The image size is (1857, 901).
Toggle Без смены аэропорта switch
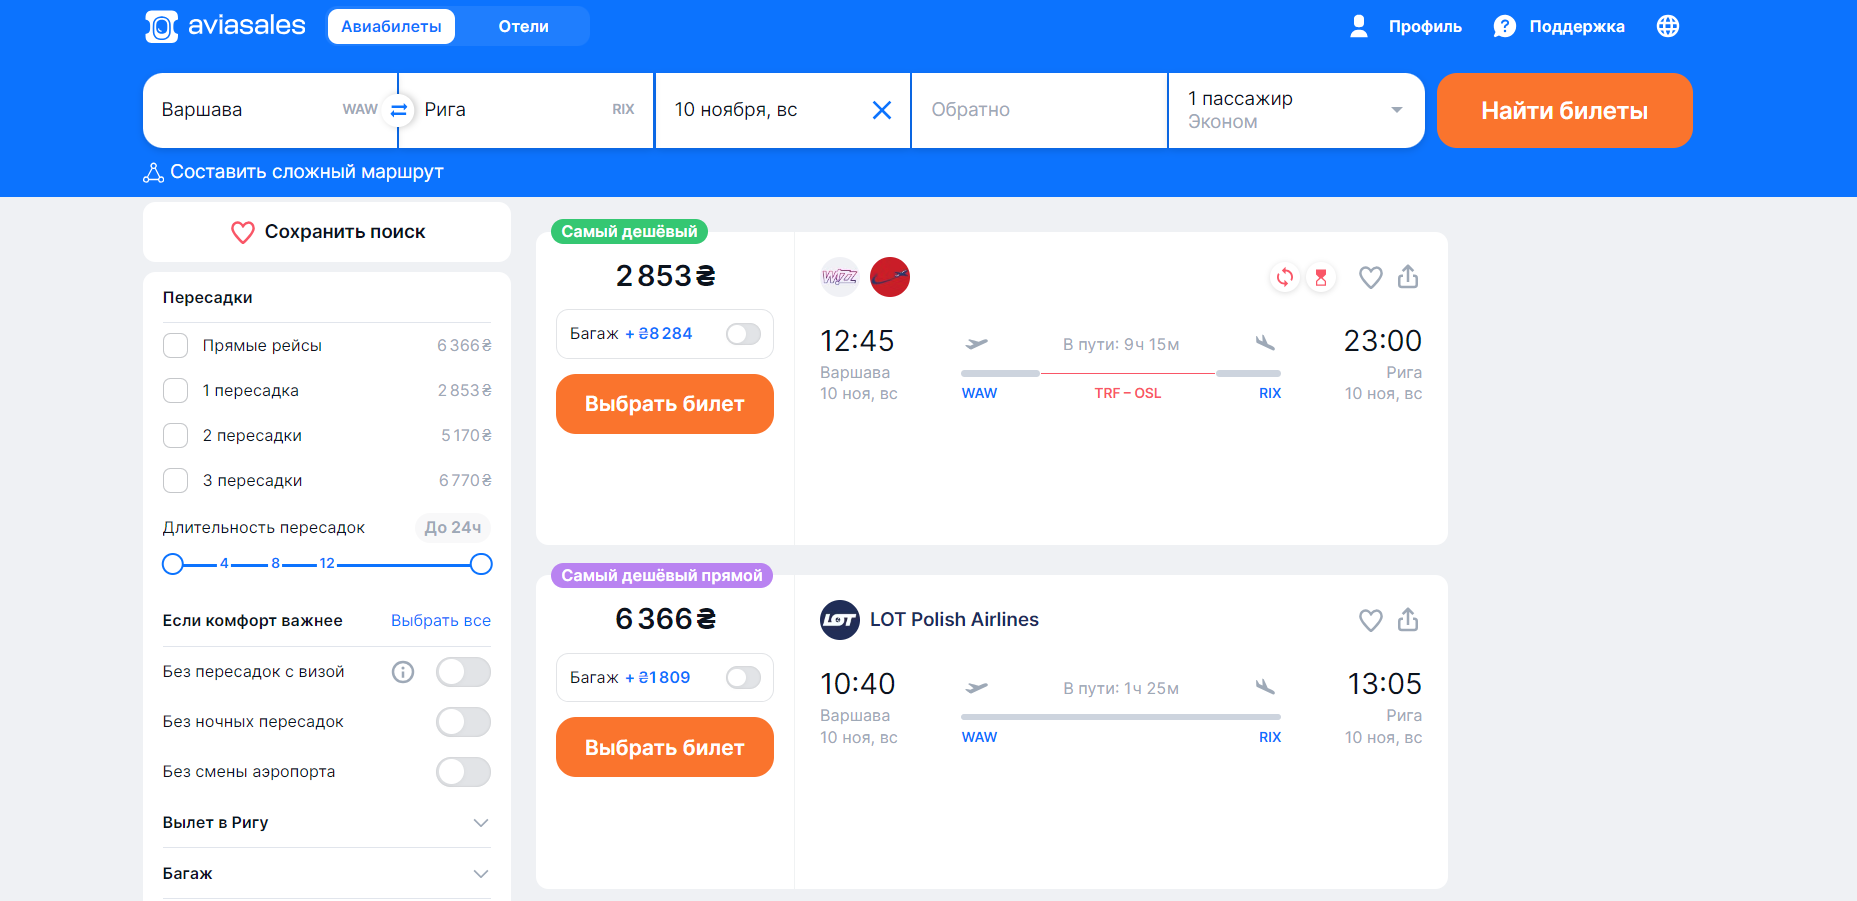(x=463, y=772)
